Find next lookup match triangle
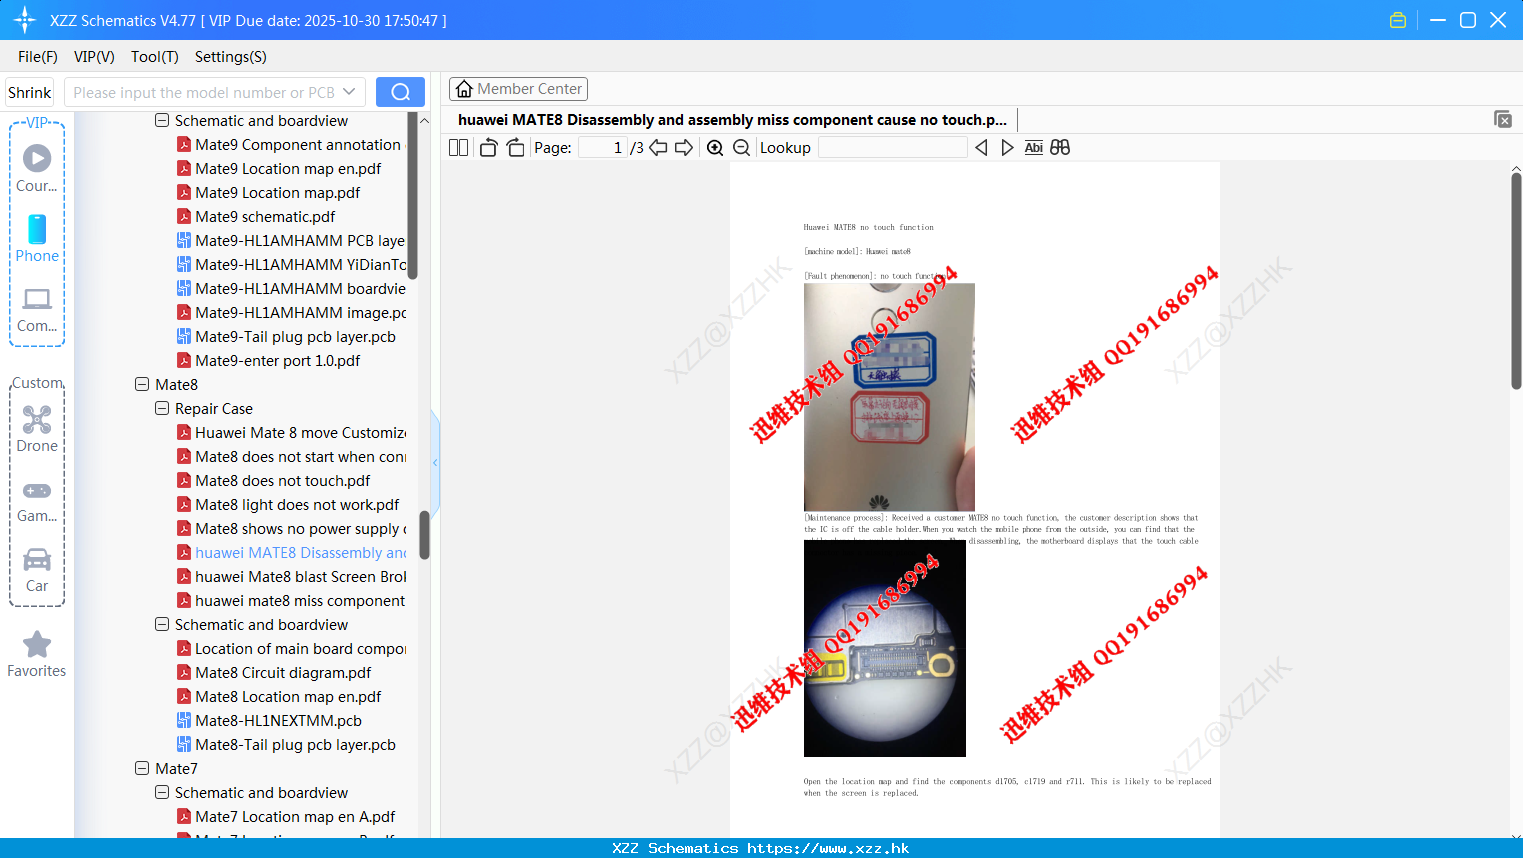The height and width of the screenshot is (858, 1523). (x=1007, y=148)
